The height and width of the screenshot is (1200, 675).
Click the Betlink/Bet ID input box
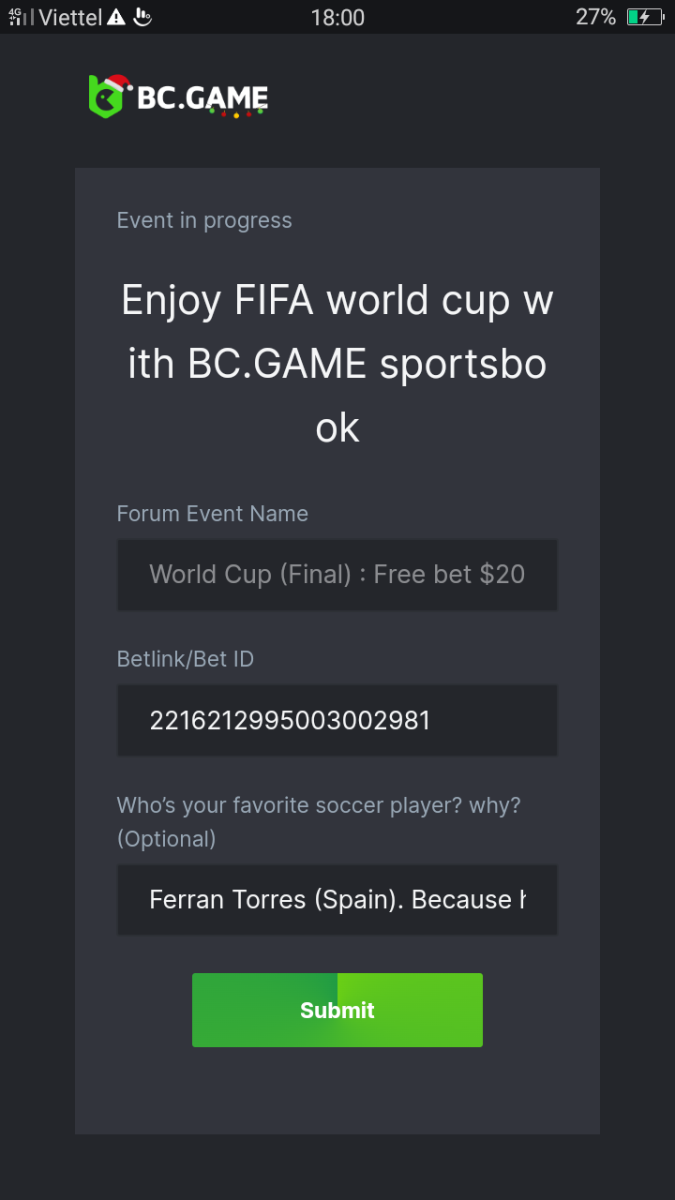click(x=337, y=720)
